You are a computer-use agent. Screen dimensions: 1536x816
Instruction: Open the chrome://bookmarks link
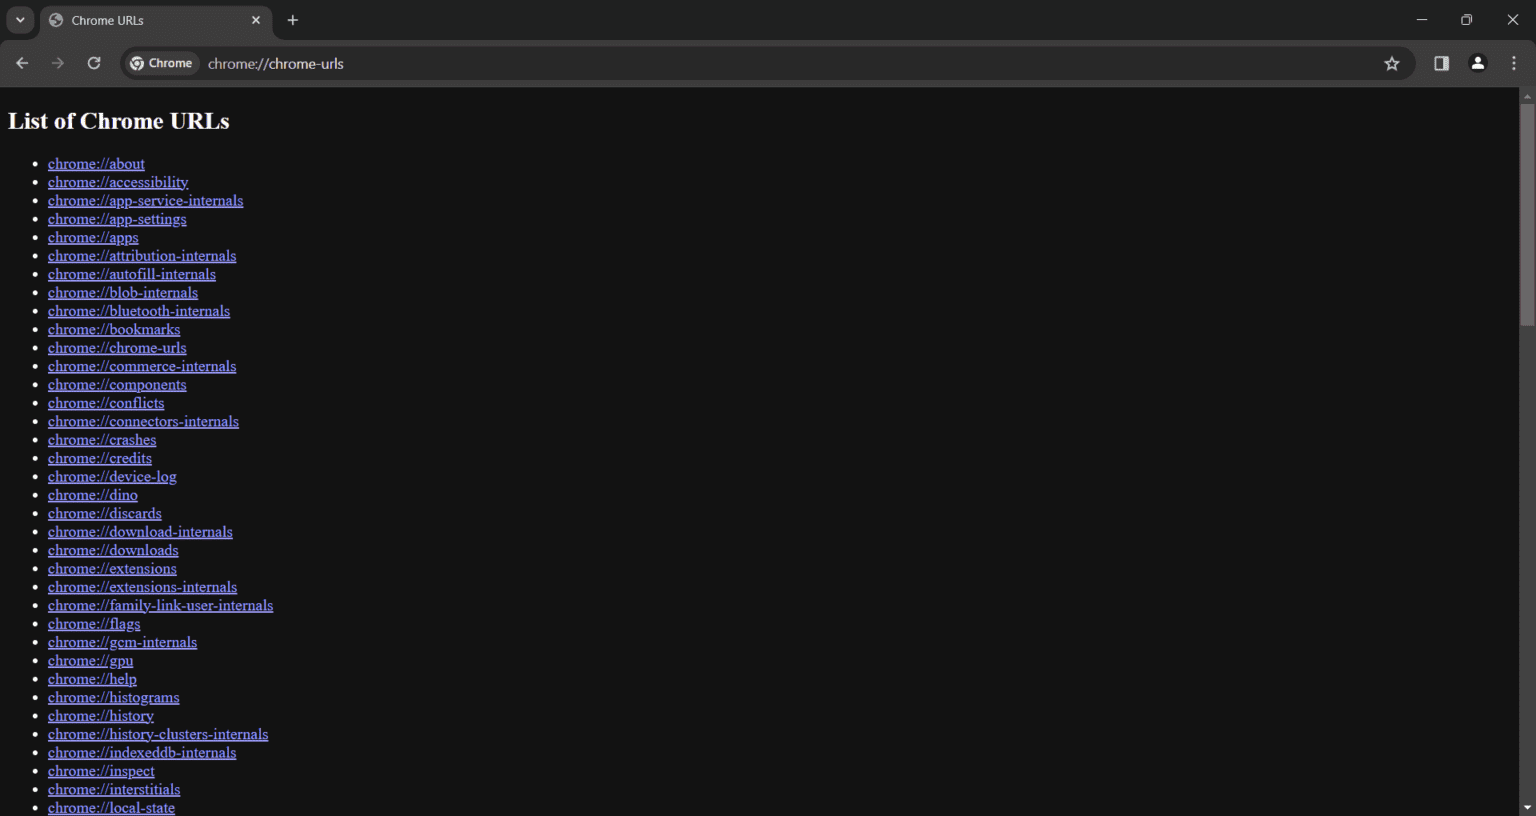pyautogui.click(x=114, y=329)
